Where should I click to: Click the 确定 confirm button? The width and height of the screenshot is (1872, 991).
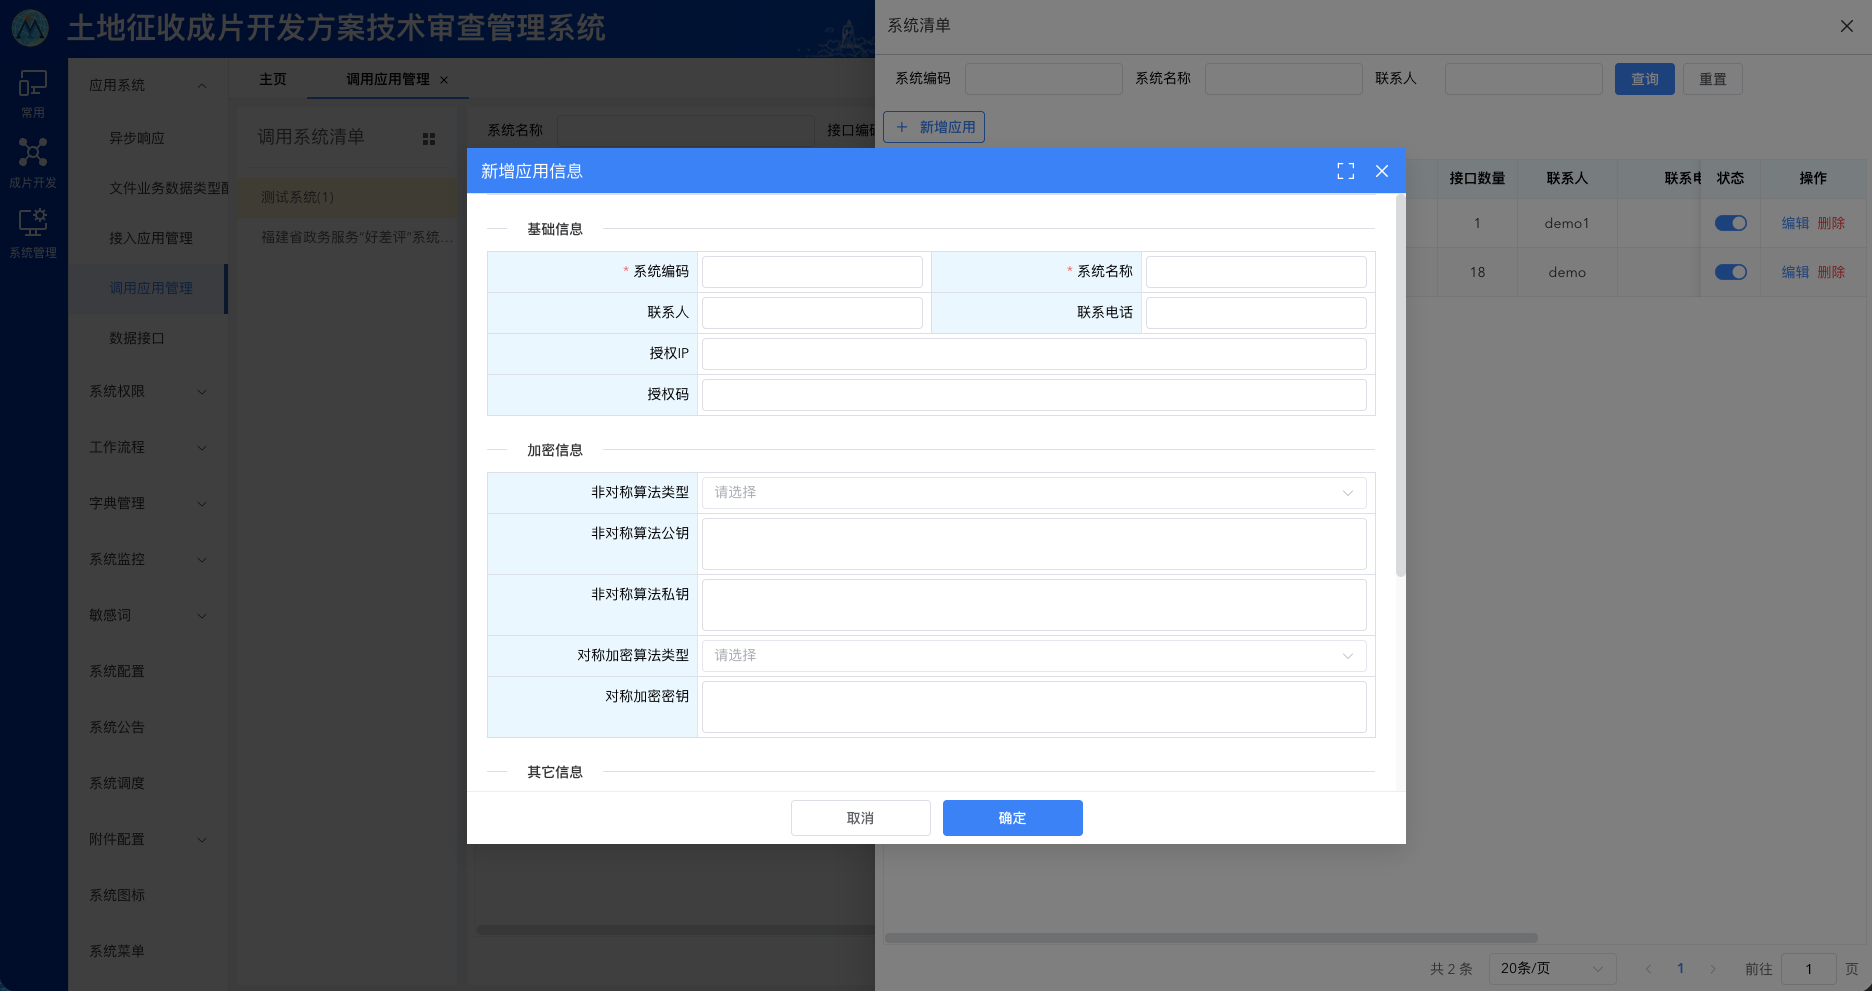1012,817
